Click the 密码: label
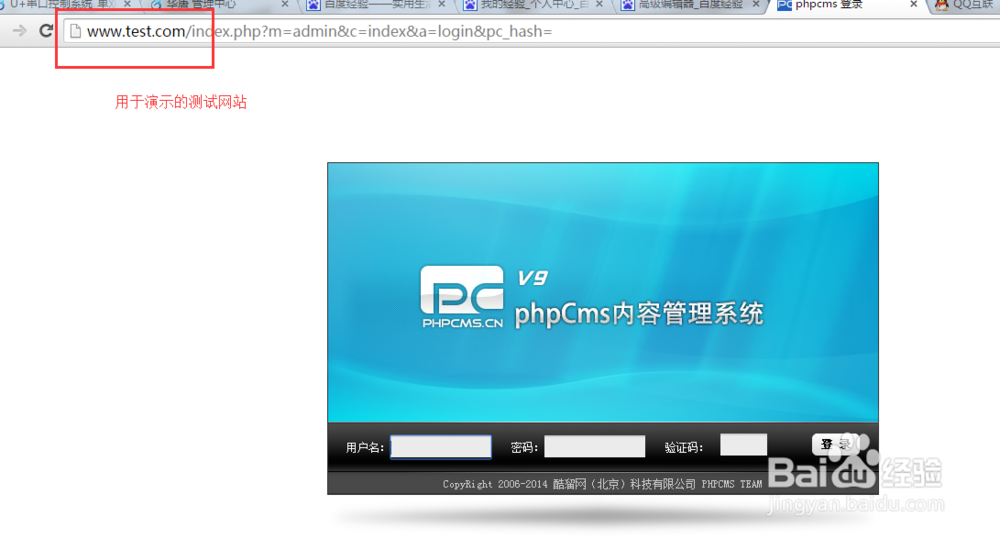 pyautogui.click(x=524, y=447)
